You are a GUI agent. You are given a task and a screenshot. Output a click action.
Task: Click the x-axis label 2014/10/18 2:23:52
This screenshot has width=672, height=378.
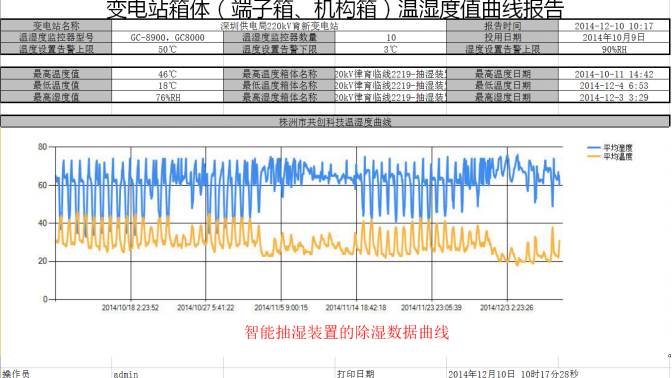tap(130, 308)
